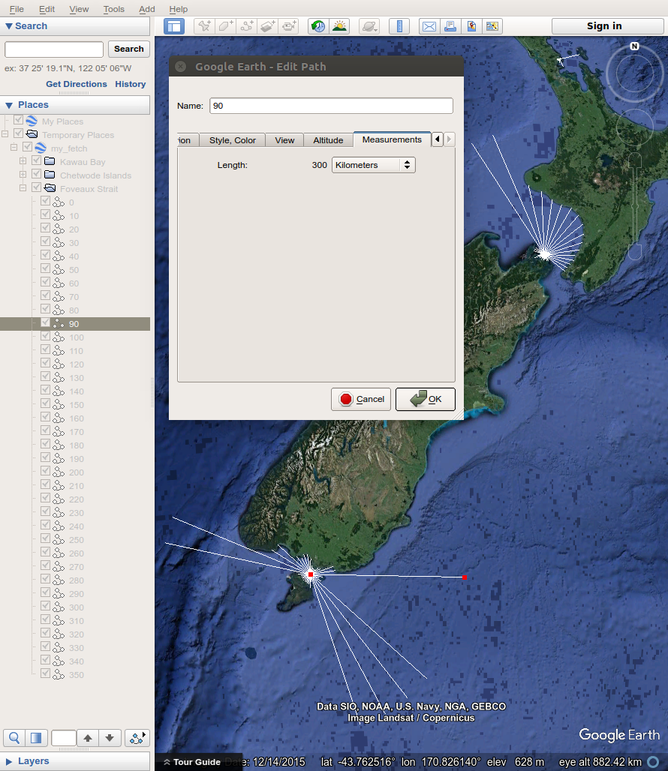
Task: Add a placemark from the toolbar
Action: point(203,26)
